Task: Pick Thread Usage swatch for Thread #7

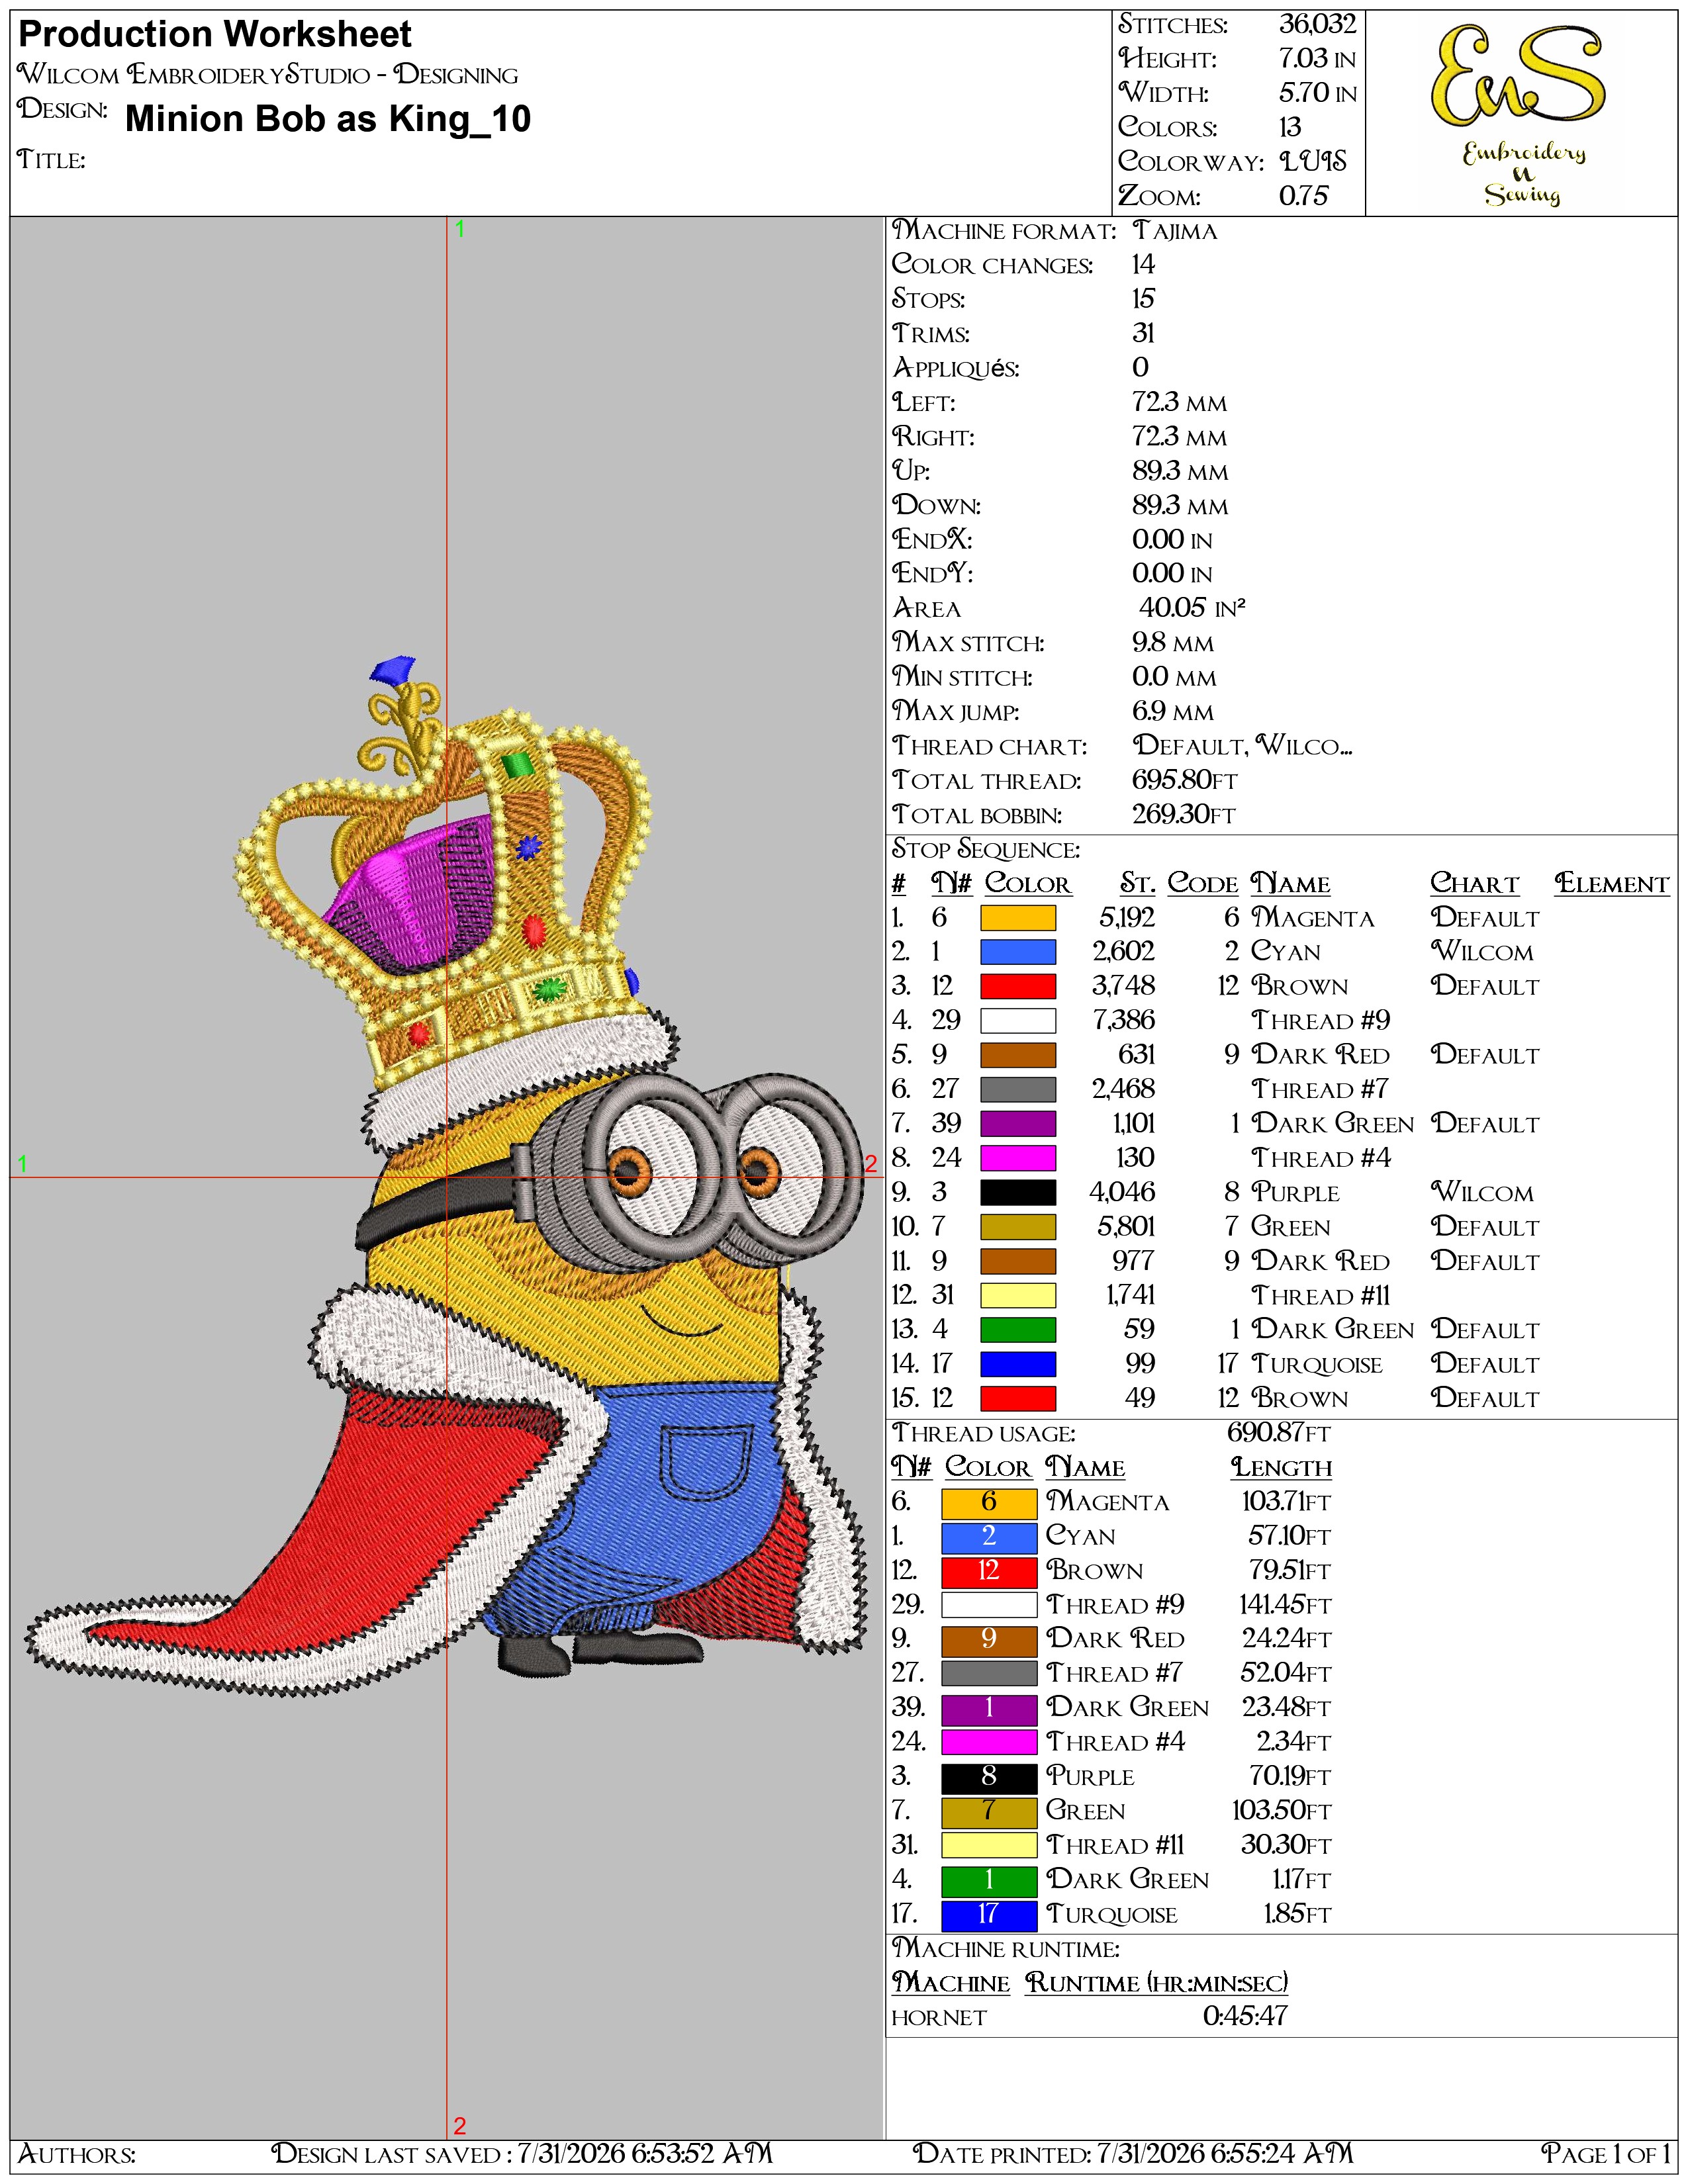Action: (x=988, y=1674)
